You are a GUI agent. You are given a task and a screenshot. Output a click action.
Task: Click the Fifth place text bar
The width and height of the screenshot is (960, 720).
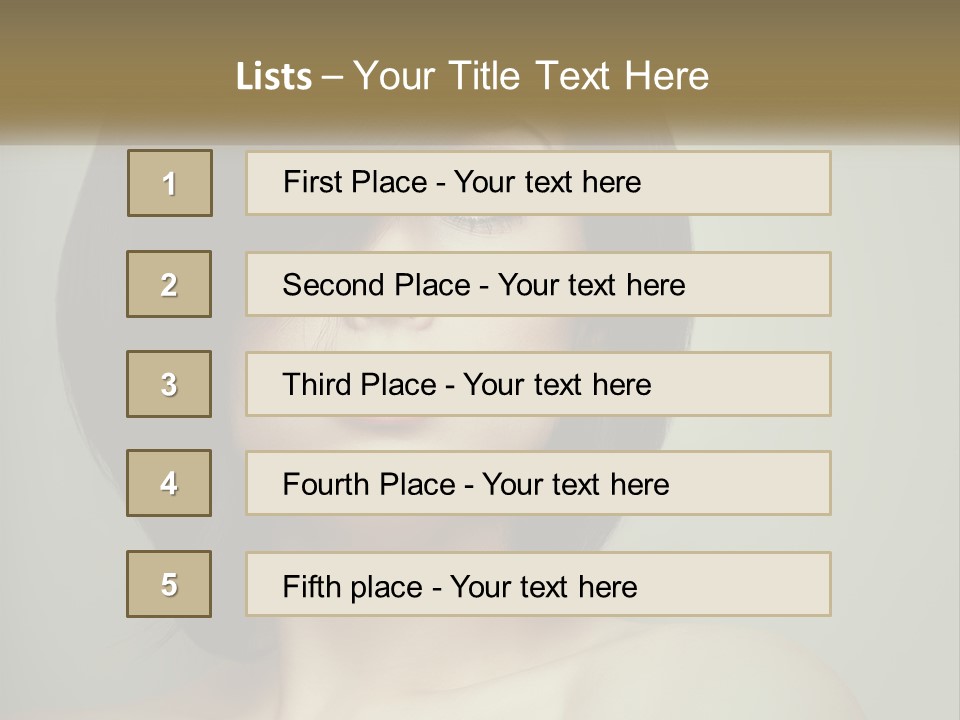pyautogui.click(x=538, y=584)
